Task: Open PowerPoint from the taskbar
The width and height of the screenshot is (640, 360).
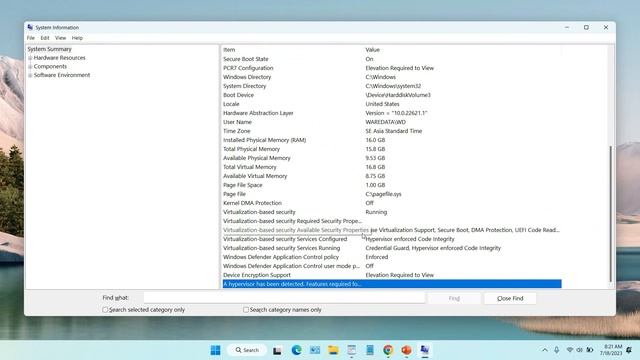Action: click(406, 350)
